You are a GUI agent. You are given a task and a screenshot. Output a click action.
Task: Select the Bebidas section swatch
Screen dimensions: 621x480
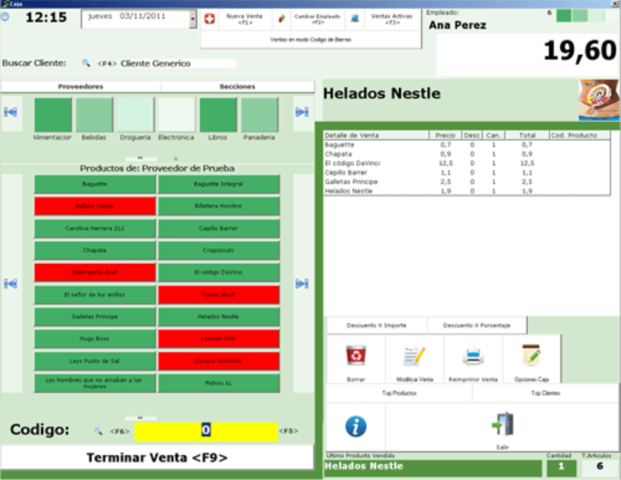(x=94, y=115)
